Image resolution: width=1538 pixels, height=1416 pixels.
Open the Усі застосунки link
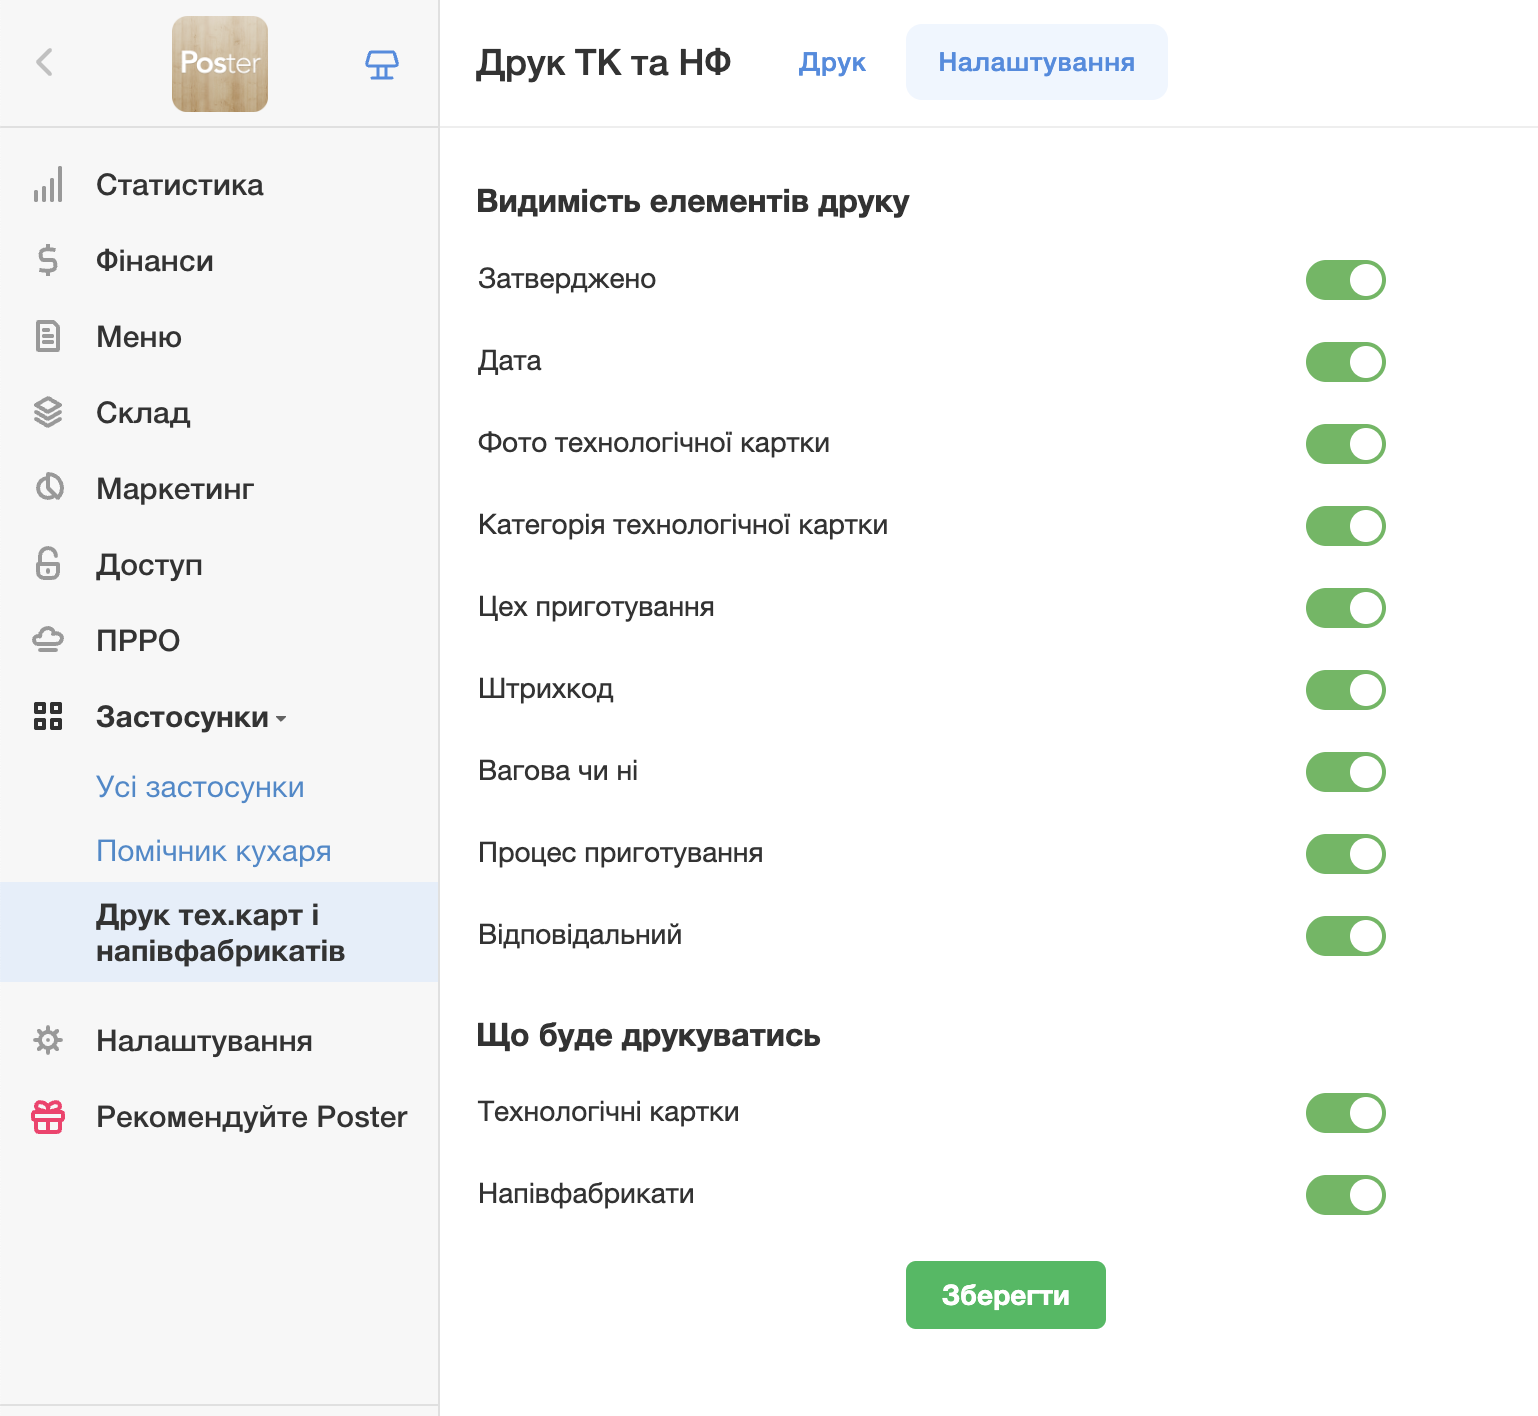(200, 787)
